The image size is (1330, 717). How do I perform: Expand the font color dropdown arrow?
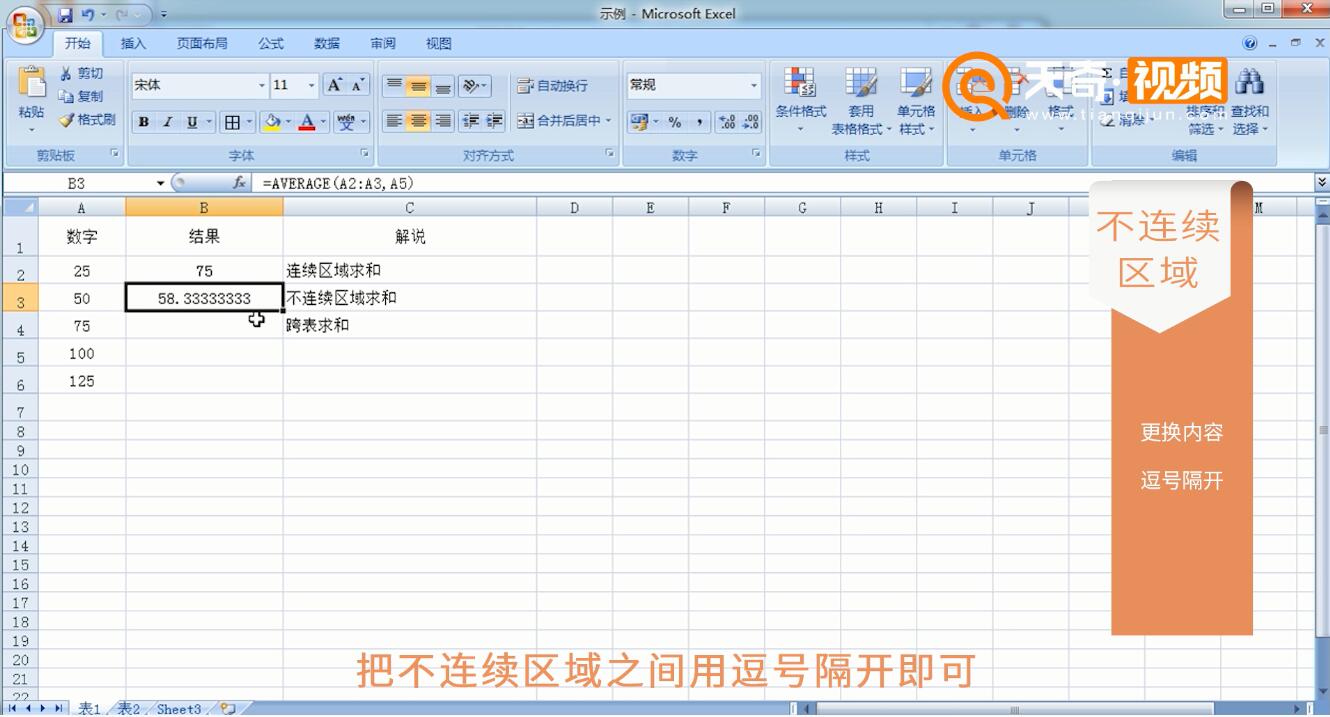point(323,122)
